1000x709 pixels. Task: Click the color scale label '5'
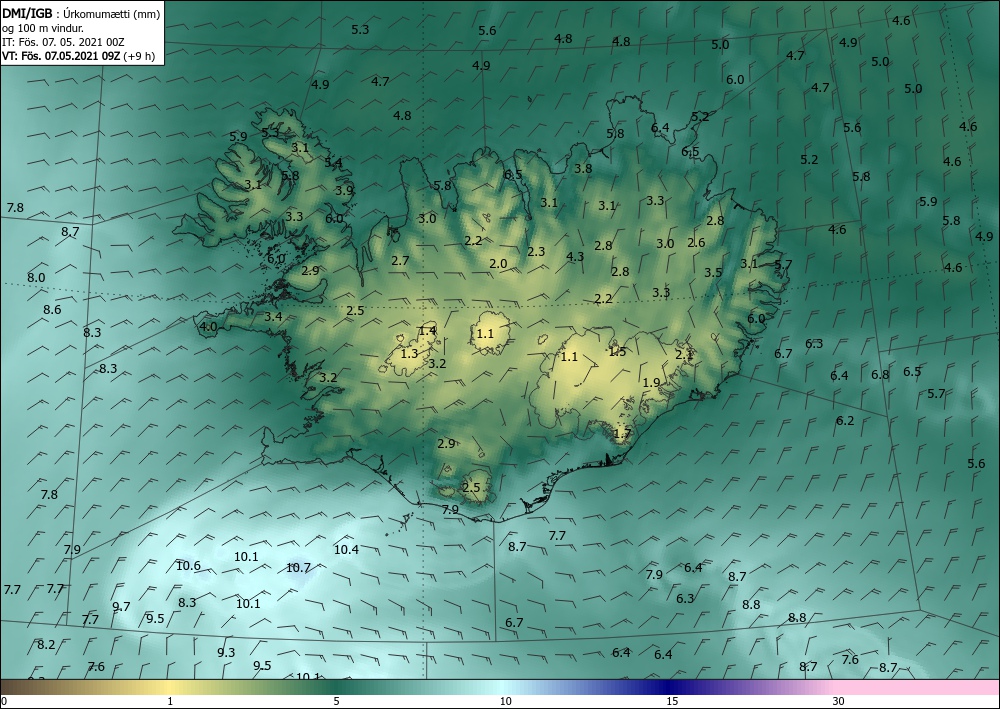tap(336, 701)
